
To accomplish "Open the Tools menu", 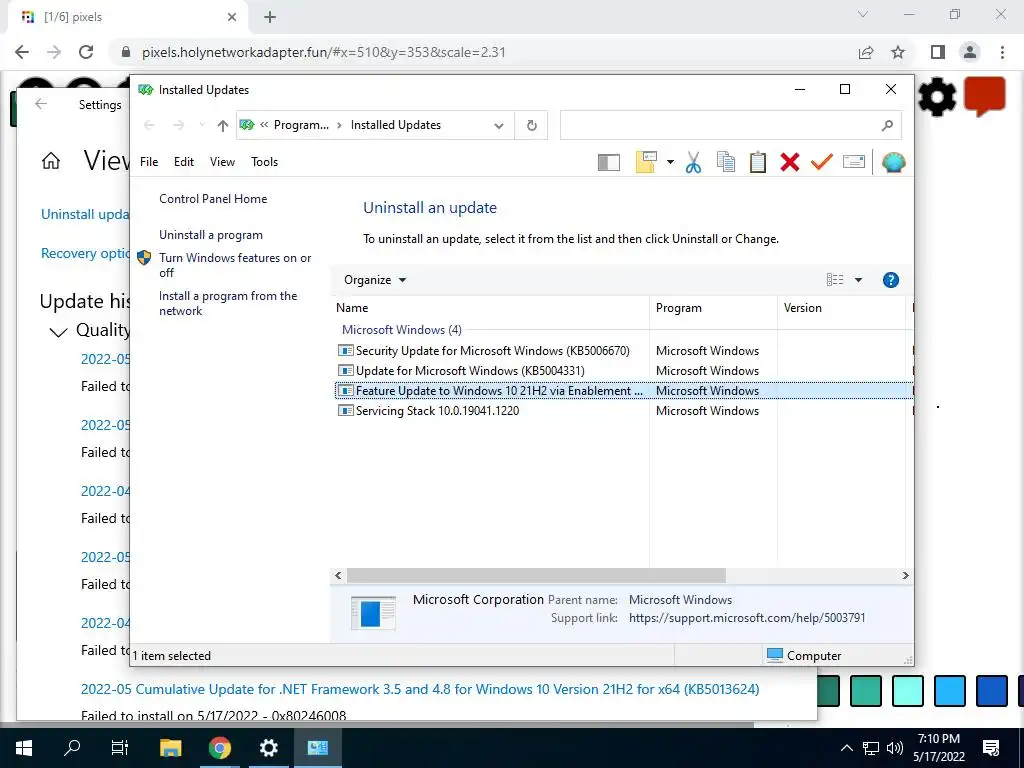I will click(x=264, y=161).
